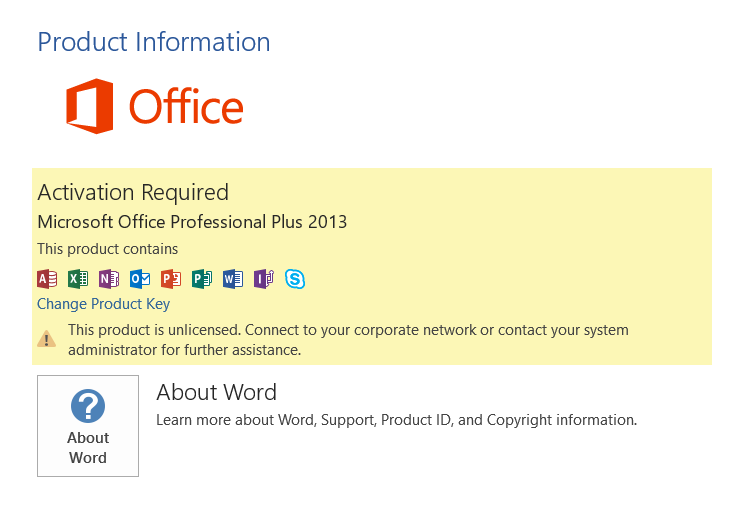Open the About Word button
Viewport: 741px width, 532px height.
coord(88,426)
